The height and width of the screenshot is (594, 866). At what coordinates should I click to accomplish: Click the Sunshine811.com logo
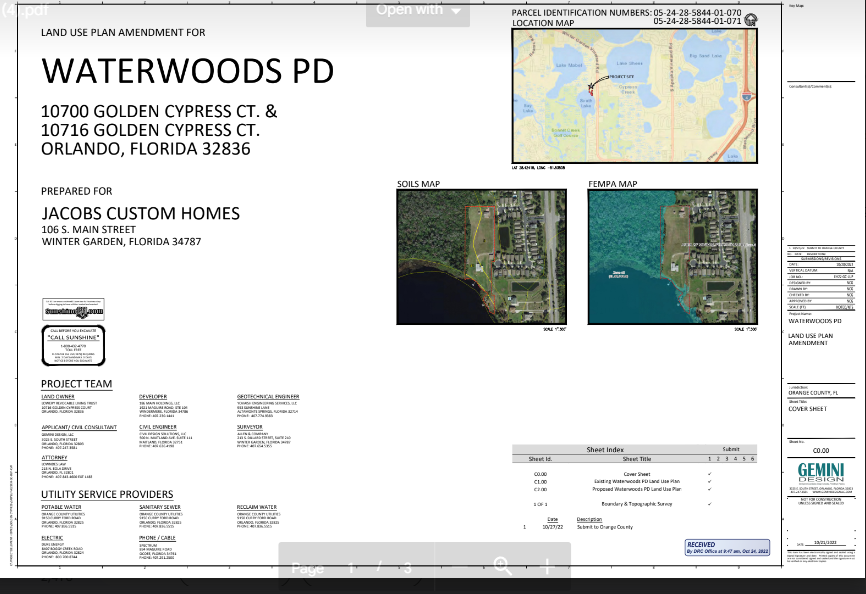click(x=72, y=310)
